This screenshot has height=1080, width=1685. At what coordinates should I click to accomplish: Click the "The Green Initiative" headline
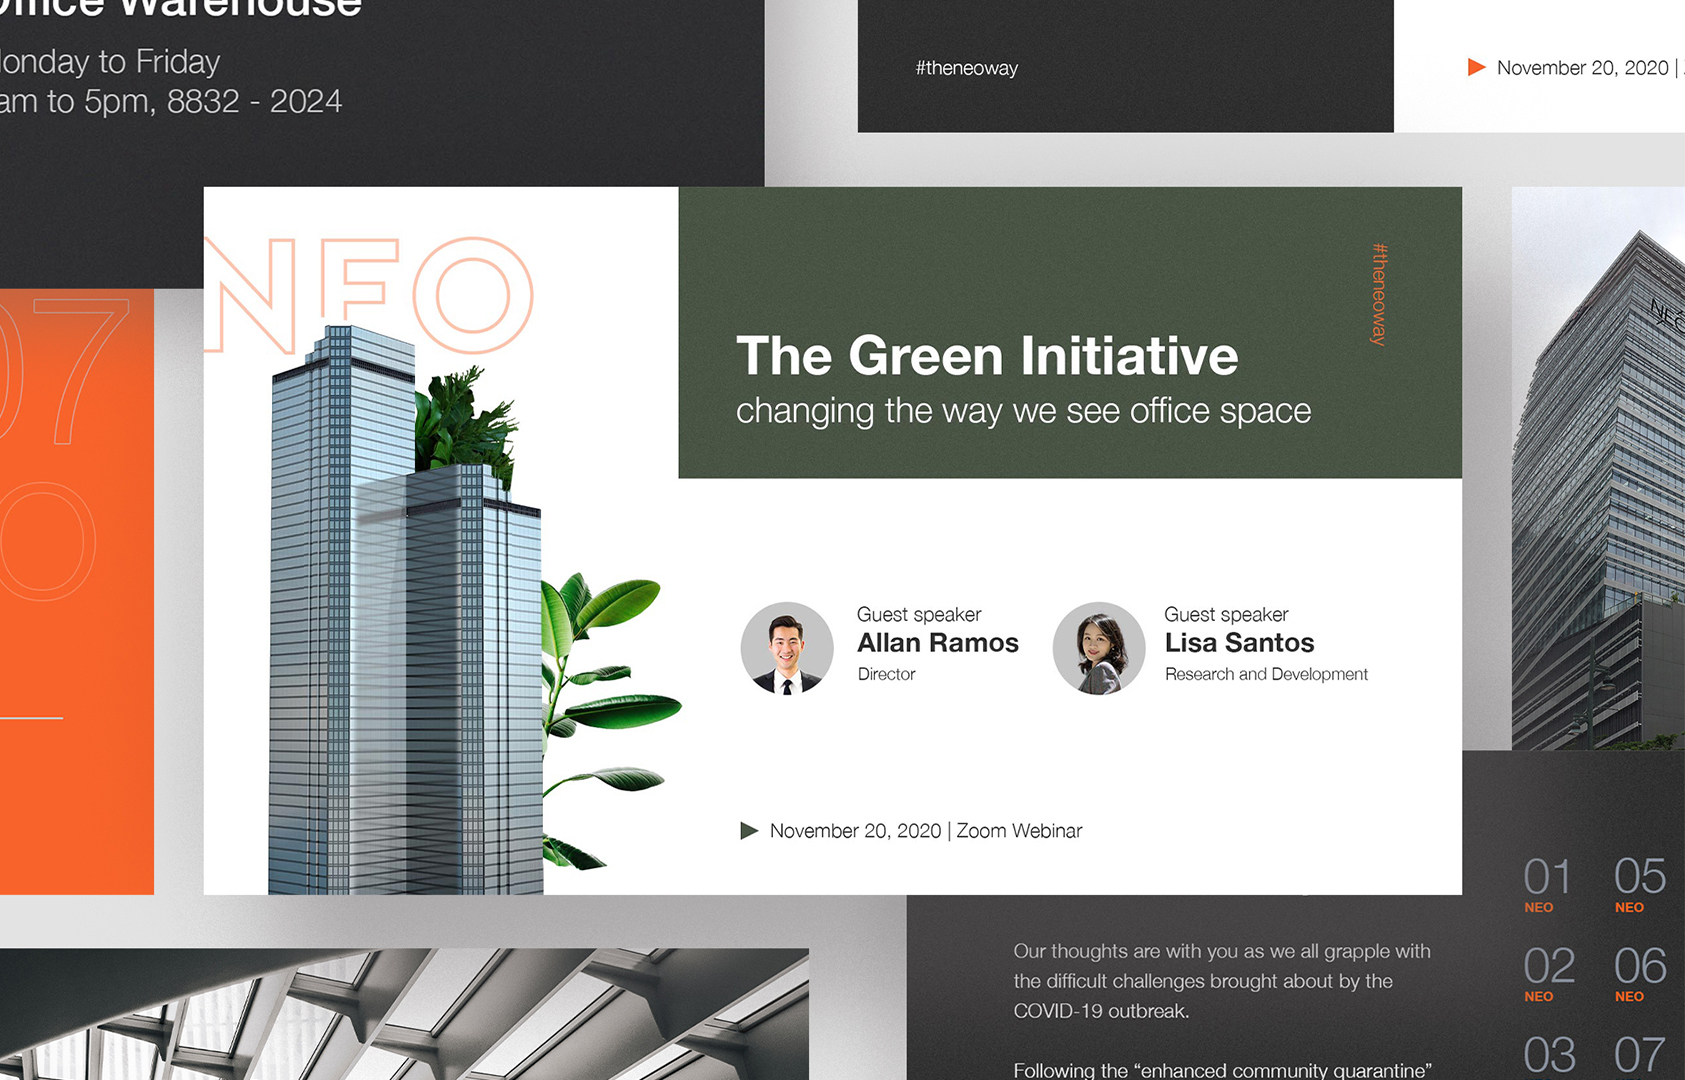tap(987, 356)
